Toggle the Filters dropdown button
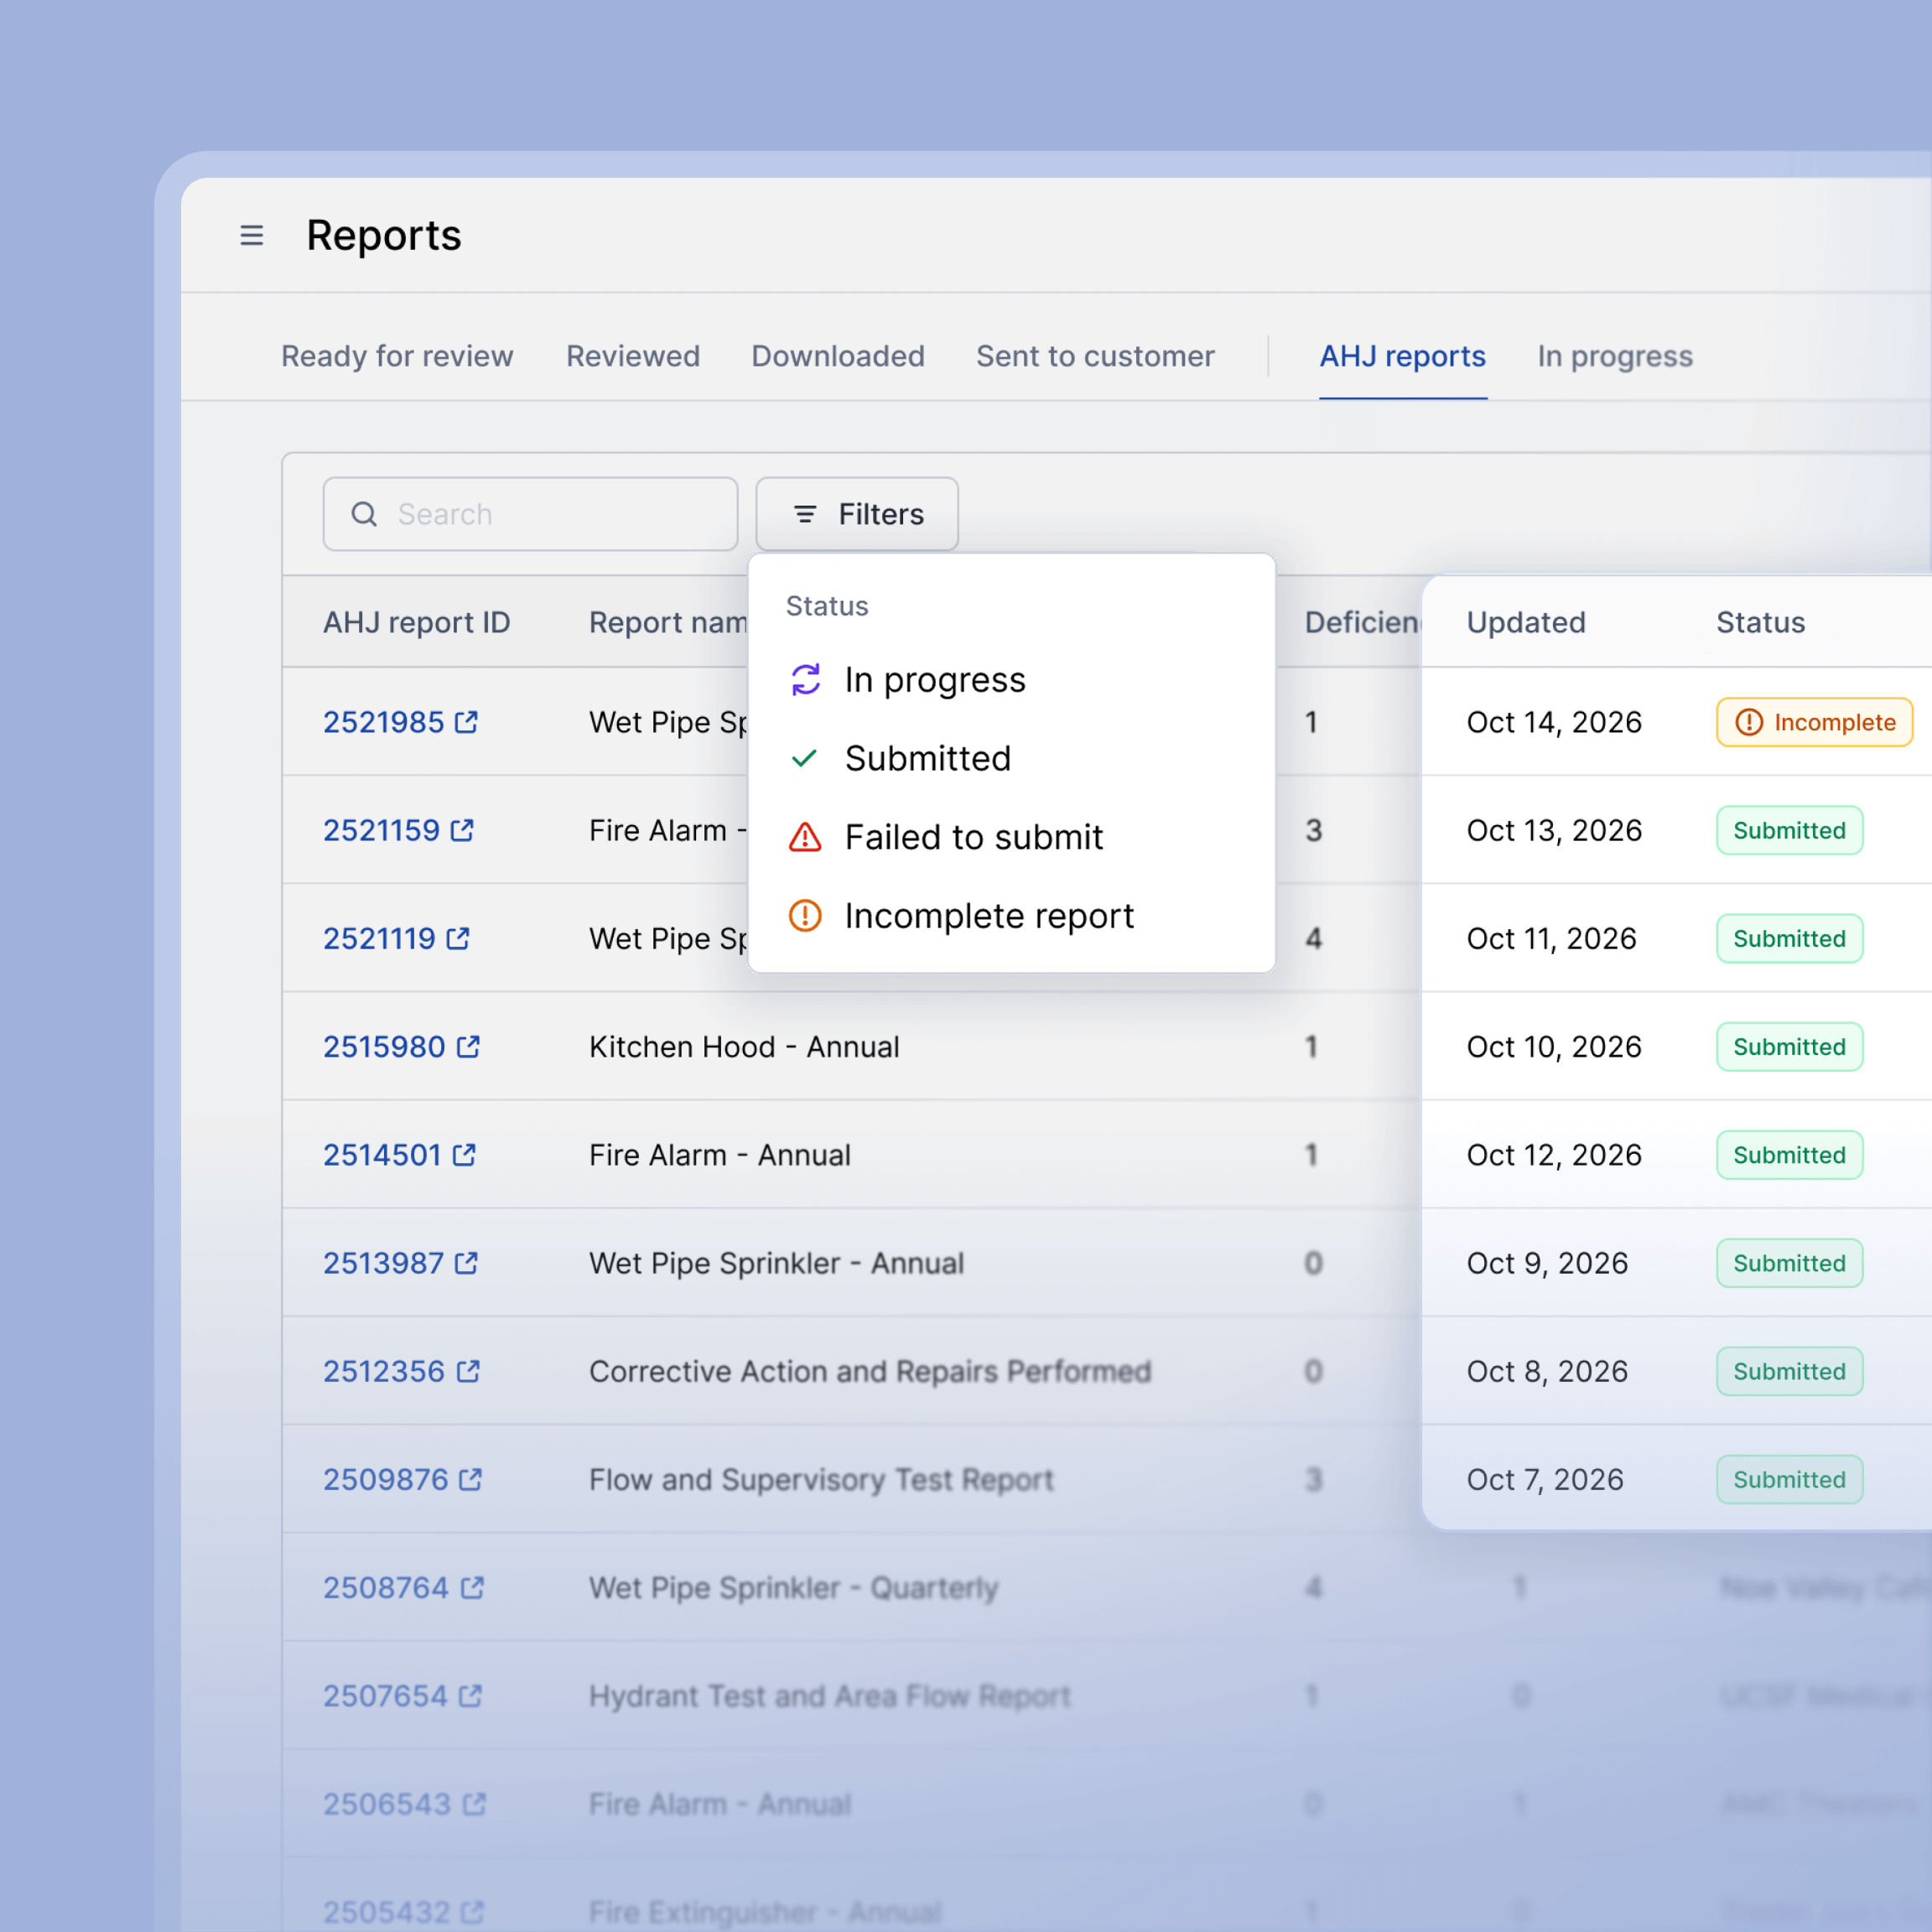The width and height of the screenshot is (1932, 1932). tap(857, 514)
